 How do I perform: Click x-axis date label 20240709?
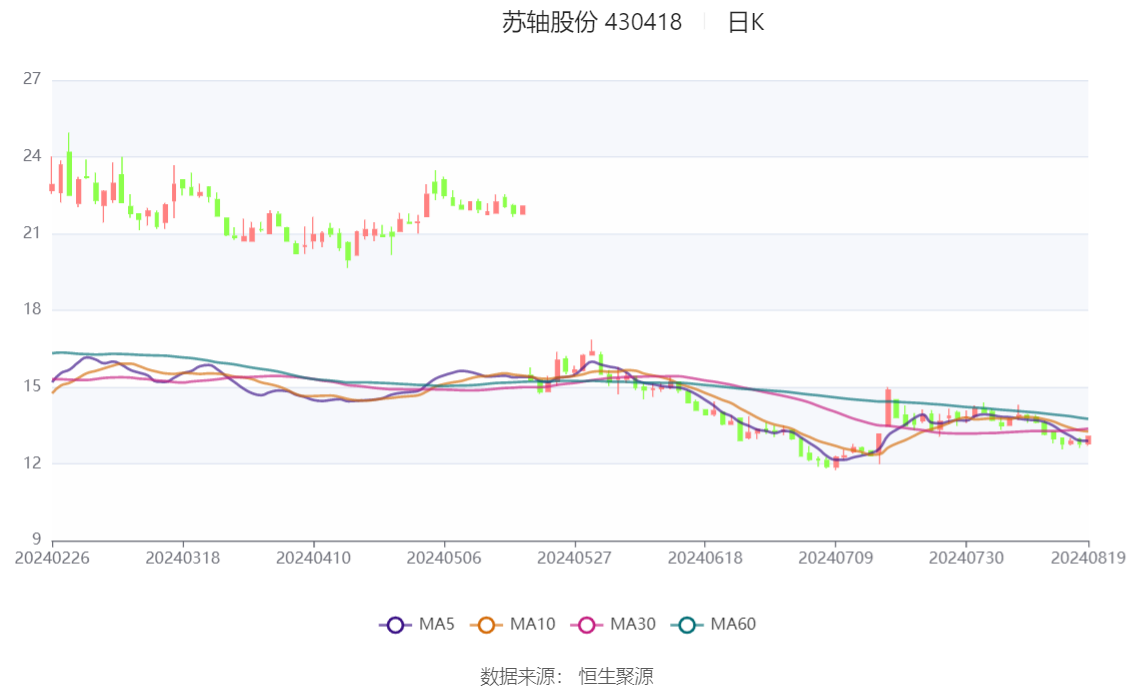(x=835, y=558)
